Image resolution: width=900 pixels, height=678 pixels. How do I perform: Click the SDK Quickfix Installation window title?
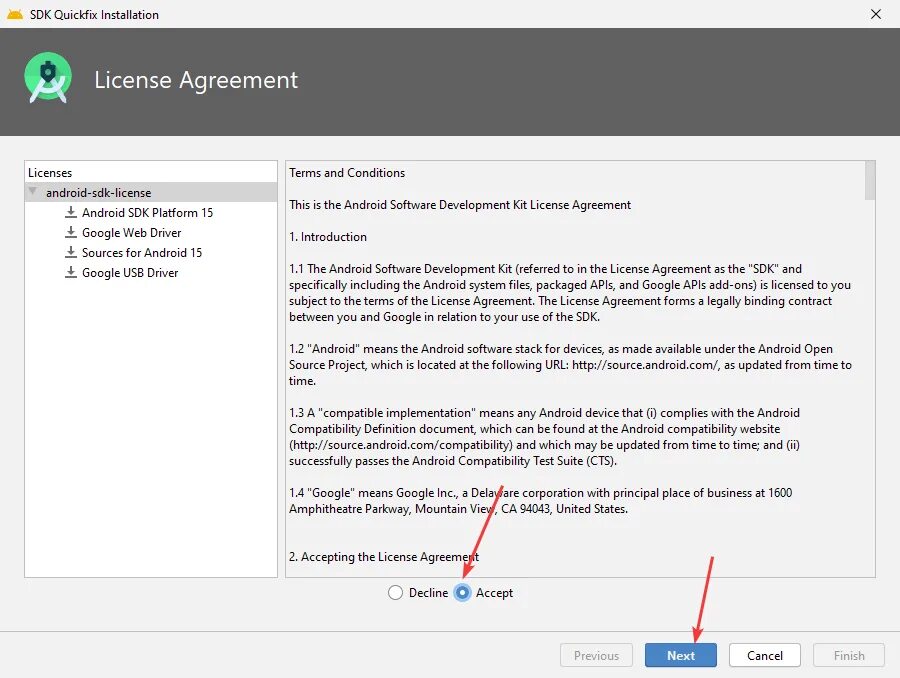(94, 14)
